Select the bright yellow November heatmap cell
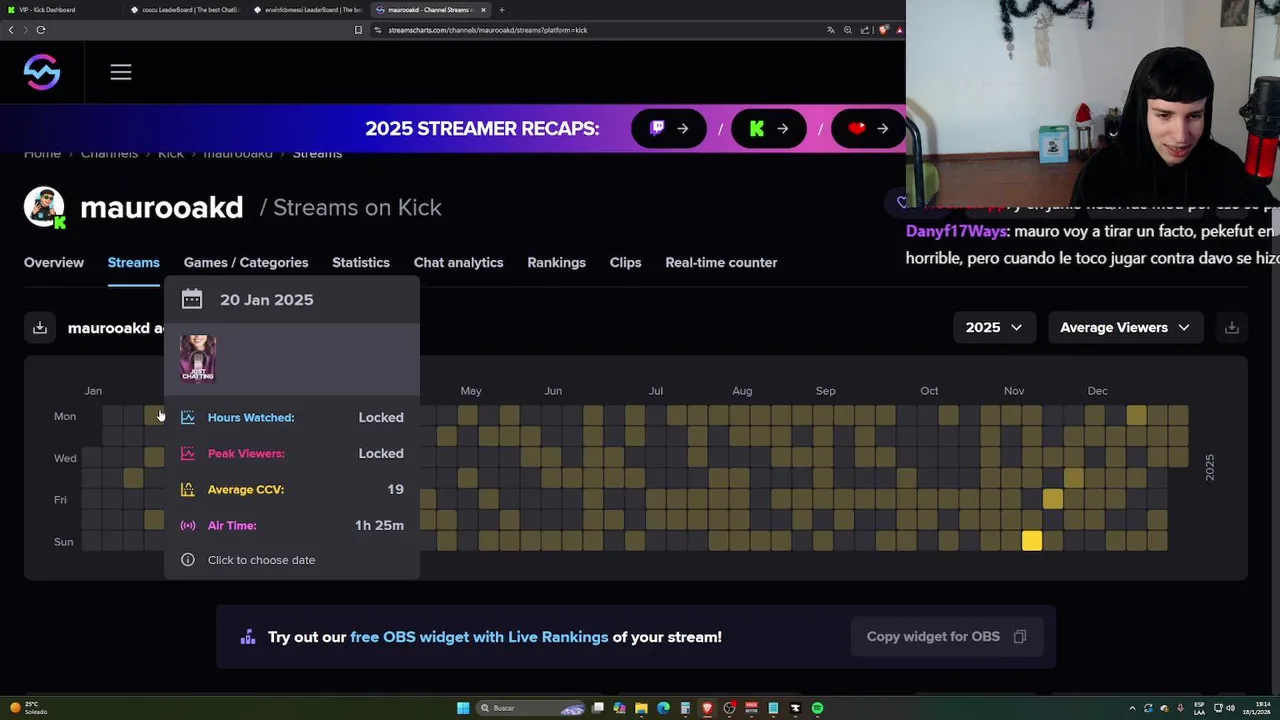1280x720 pixels. [x=1032, y=541]
